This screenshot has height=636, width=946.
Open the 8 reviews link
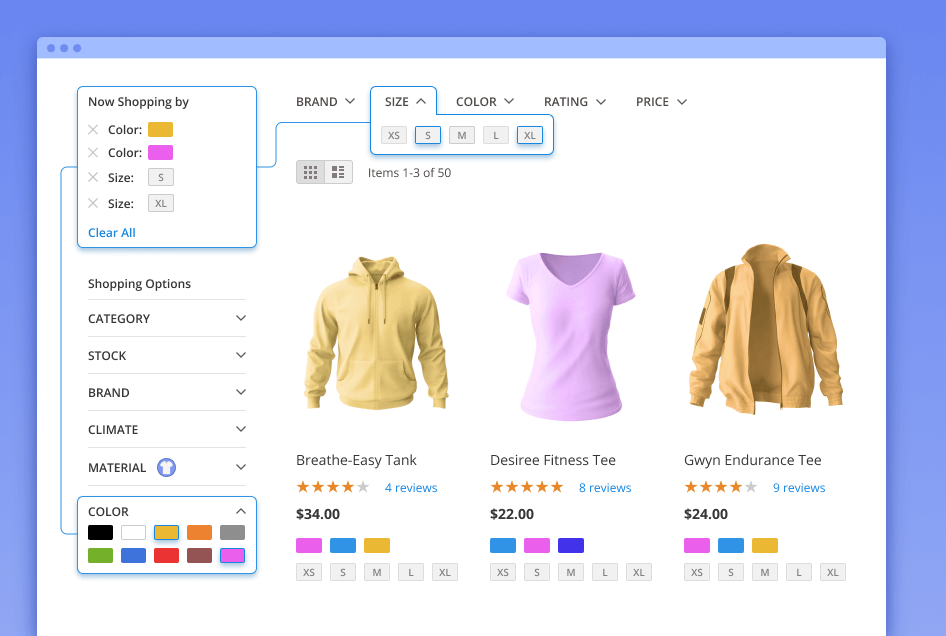(x=604, y=487)
